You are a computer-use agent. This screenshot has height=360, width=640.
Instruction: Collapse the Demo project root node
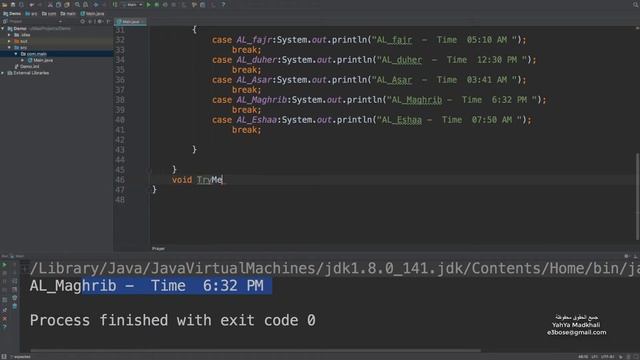(x=3, y=29)
